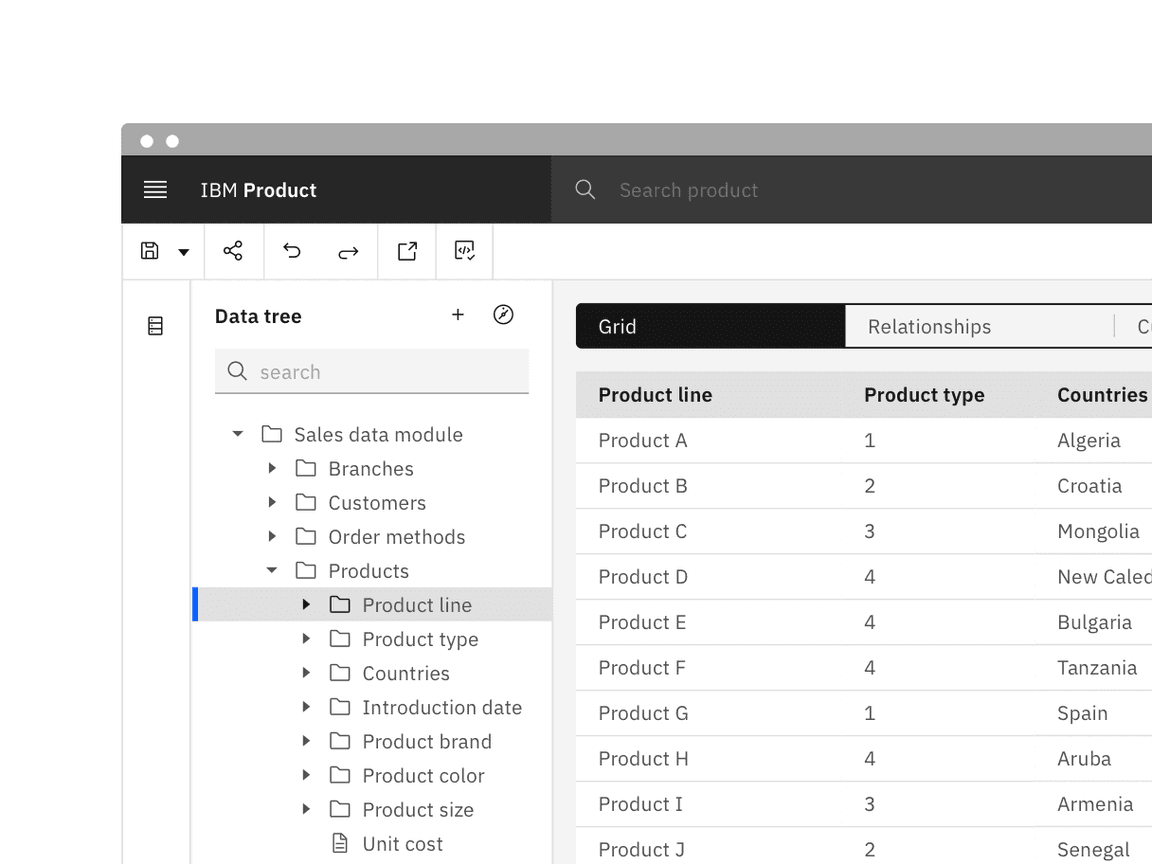Viewport: 1152px width, 864px height.
Task: Switch to the Relationships tab
Action: (x=928, y=326)
